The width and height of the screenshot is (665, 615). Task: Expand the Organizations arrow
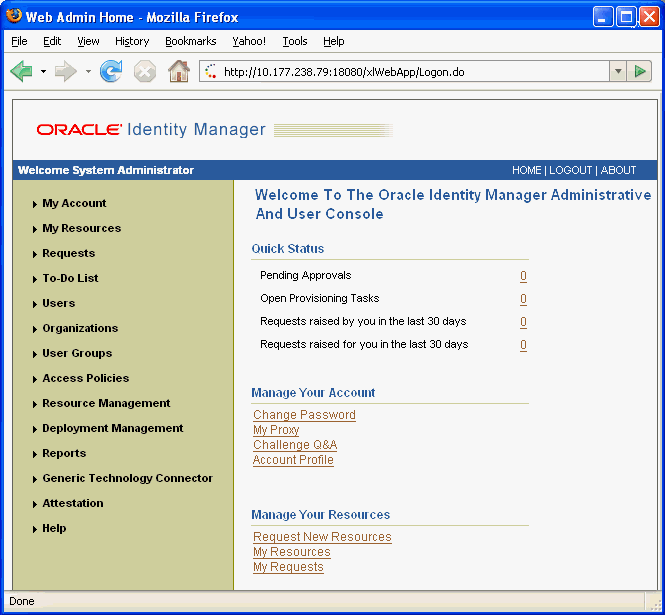35,330
